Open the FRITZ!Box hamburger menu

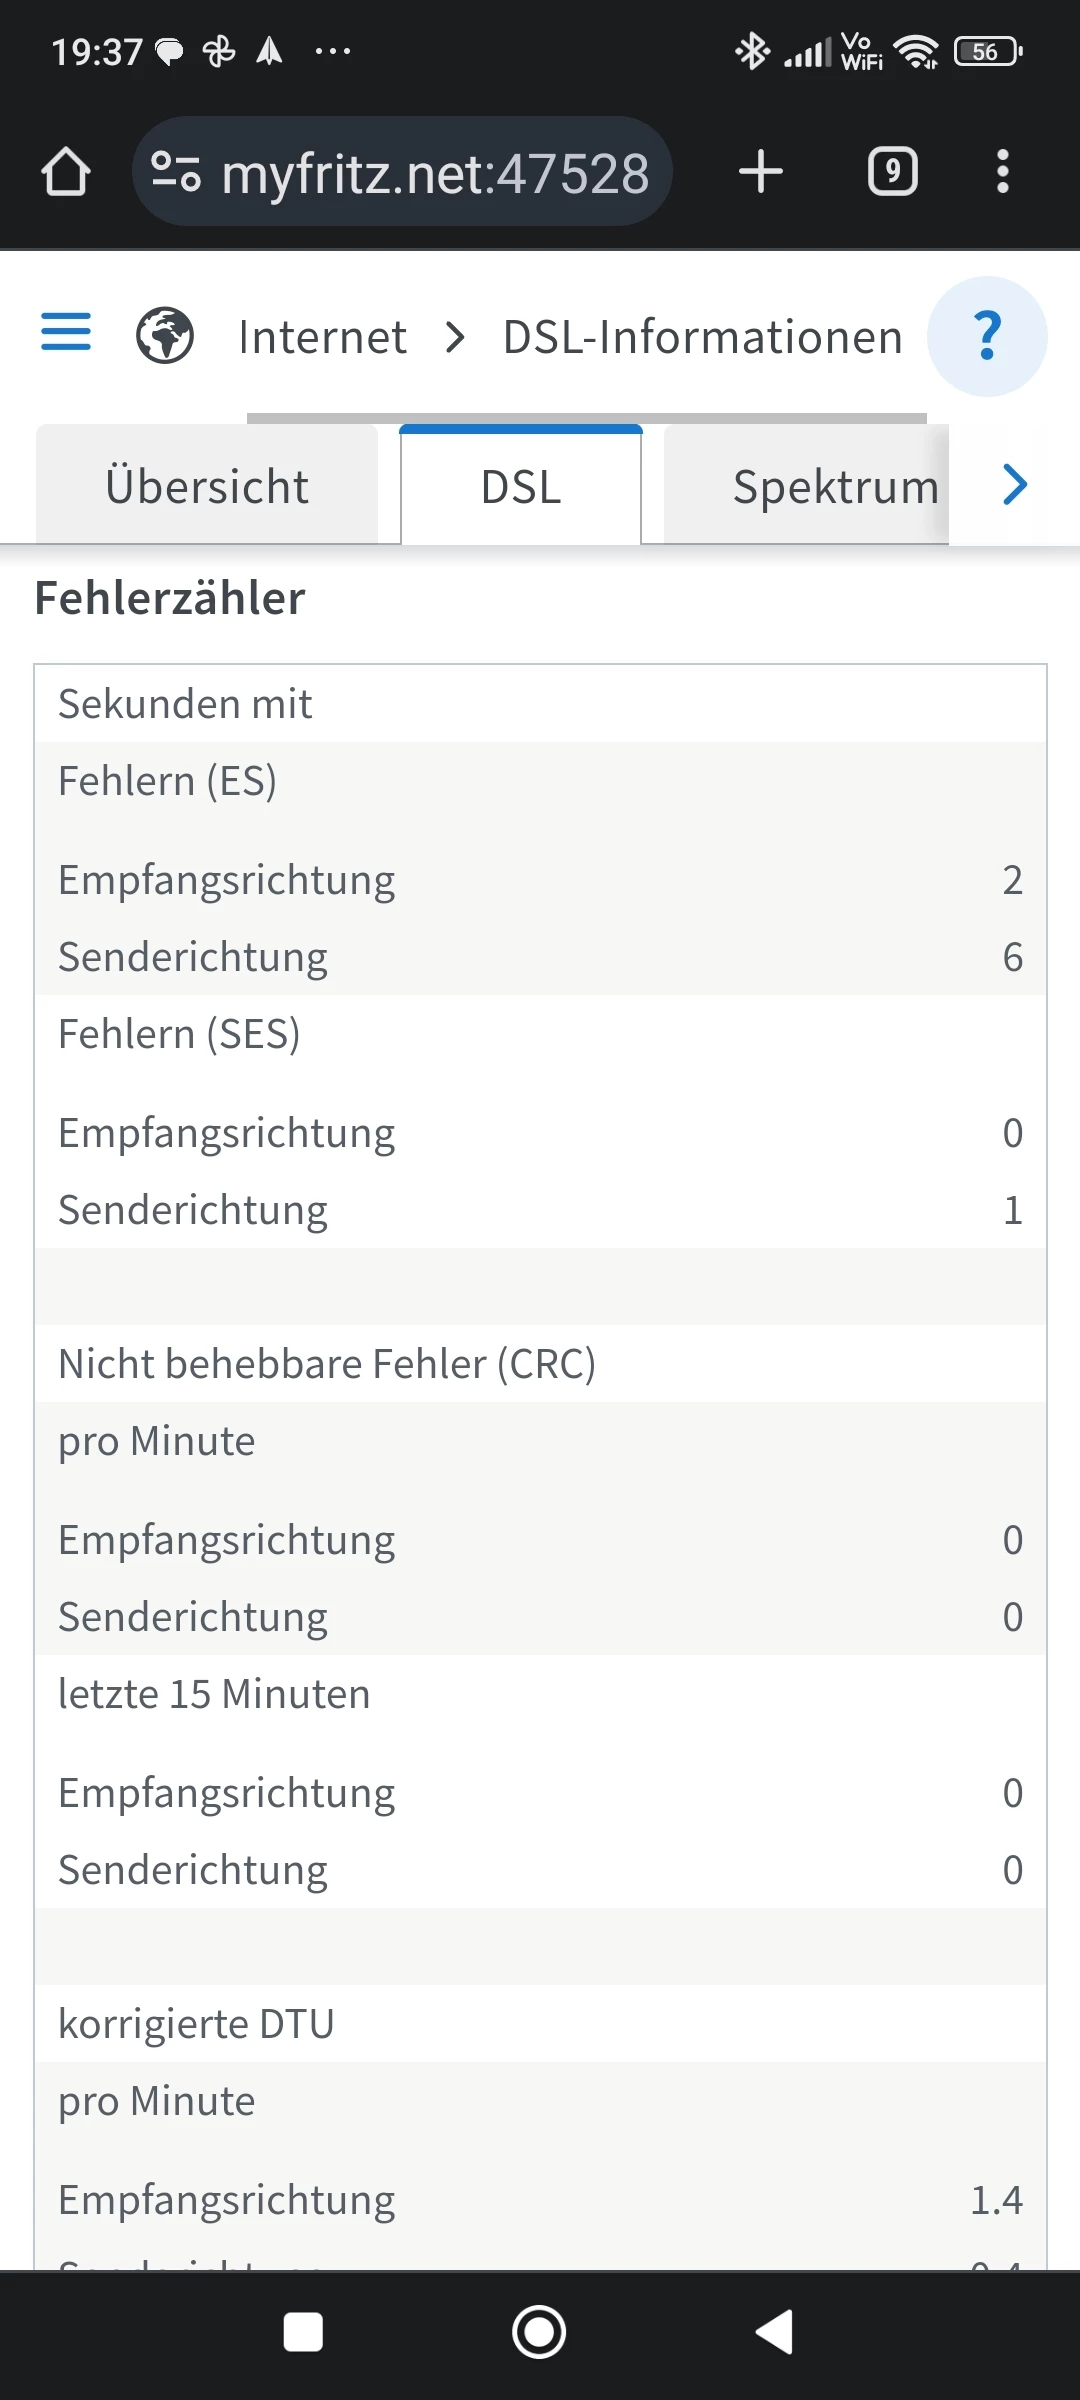tap(66, 332)
